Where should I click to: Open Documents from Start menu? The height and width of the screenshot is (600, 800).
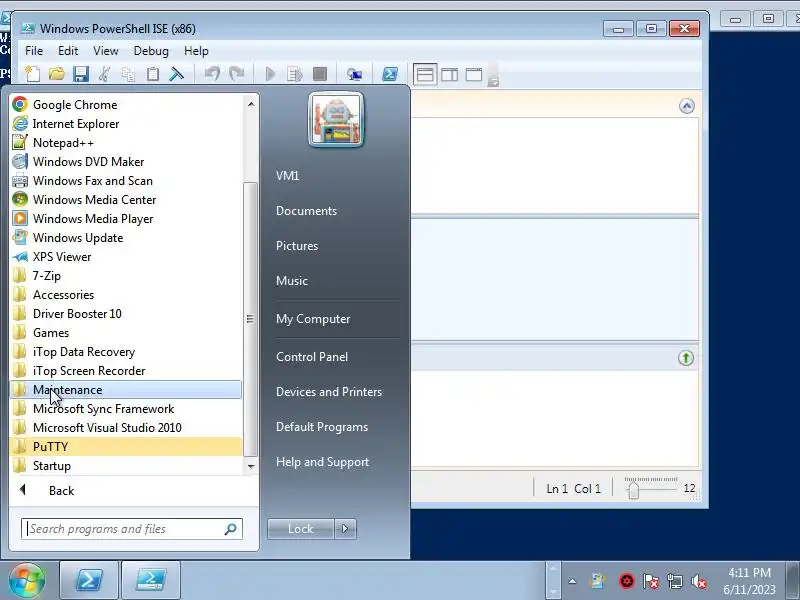pyautogui.click(x=306, y=211)
